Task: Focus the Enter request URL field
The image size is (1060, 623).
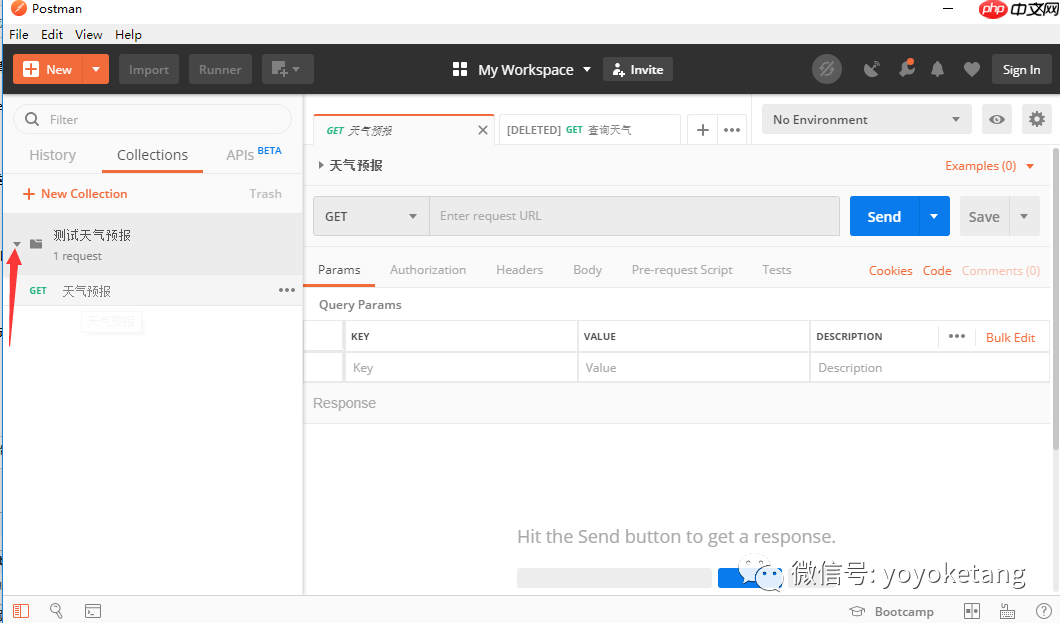Action: (x=634, y=216)
